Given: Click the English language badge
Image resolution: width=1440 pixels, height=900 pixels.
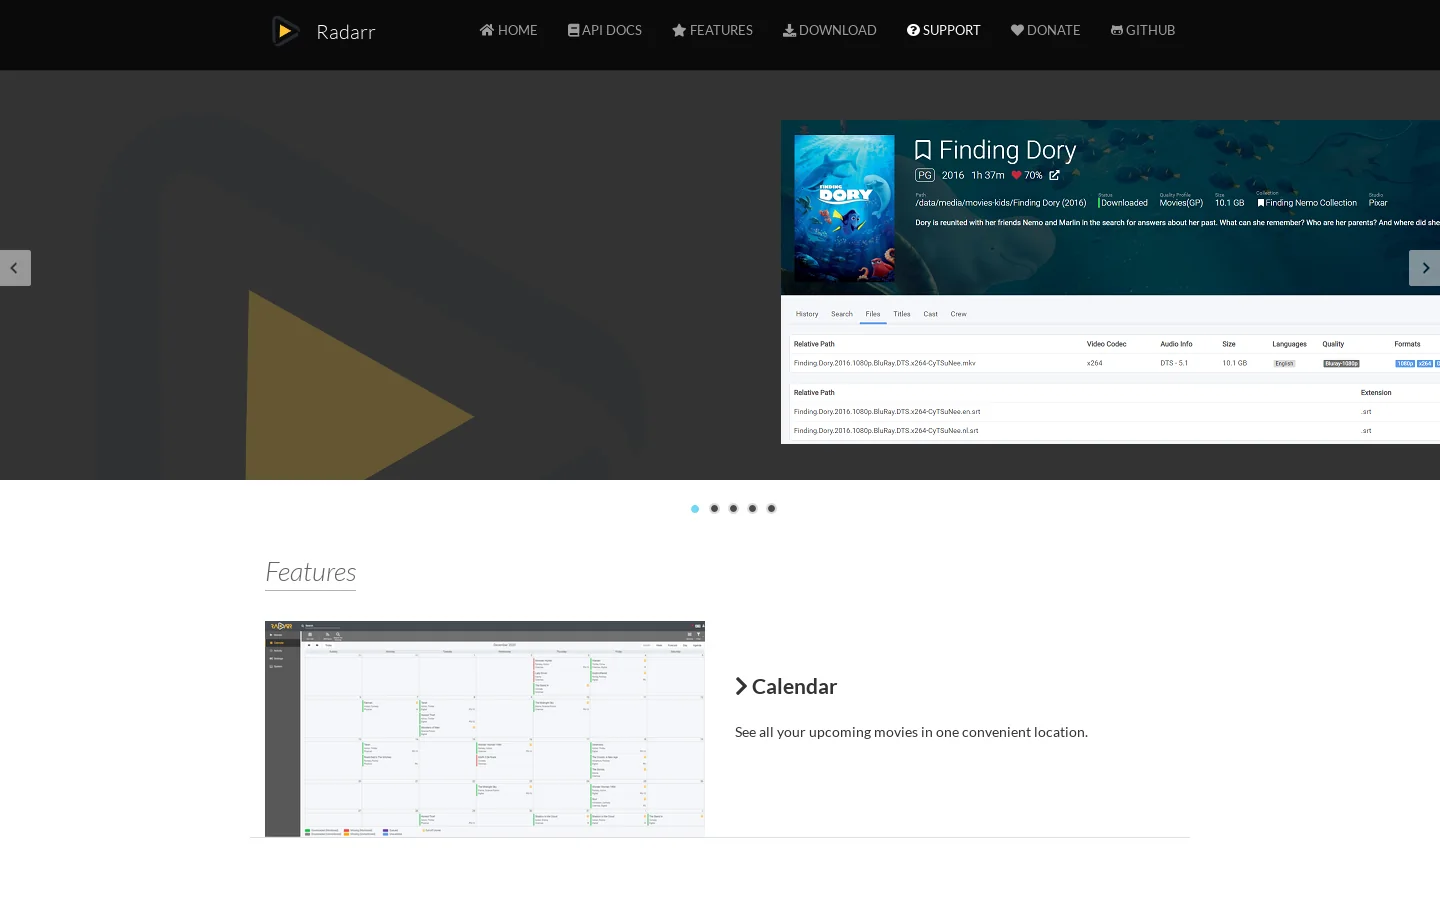Looking at the screenshot, I should click(x=1285, y=363).
